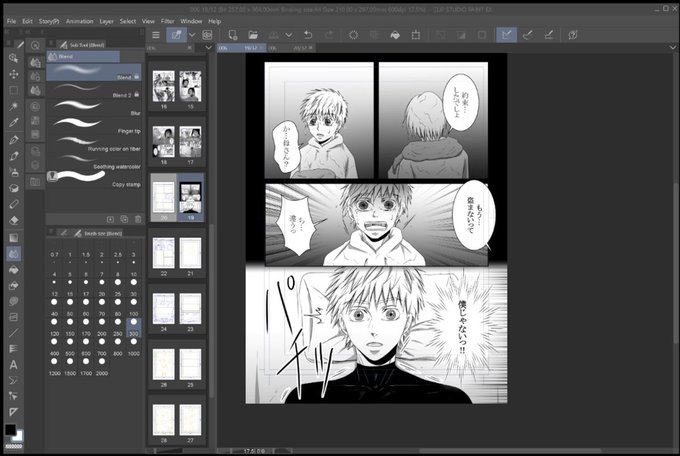
Task: Click the Duplicate sub tool icon
Action: tap(124, 220)
